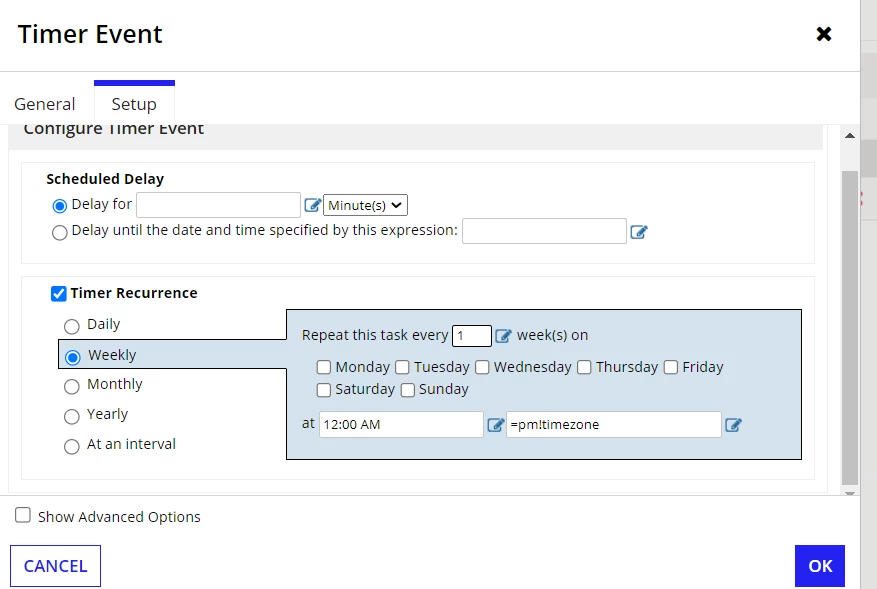Choose Delay until date expression option
877x589 pixels.
point(59,232)
